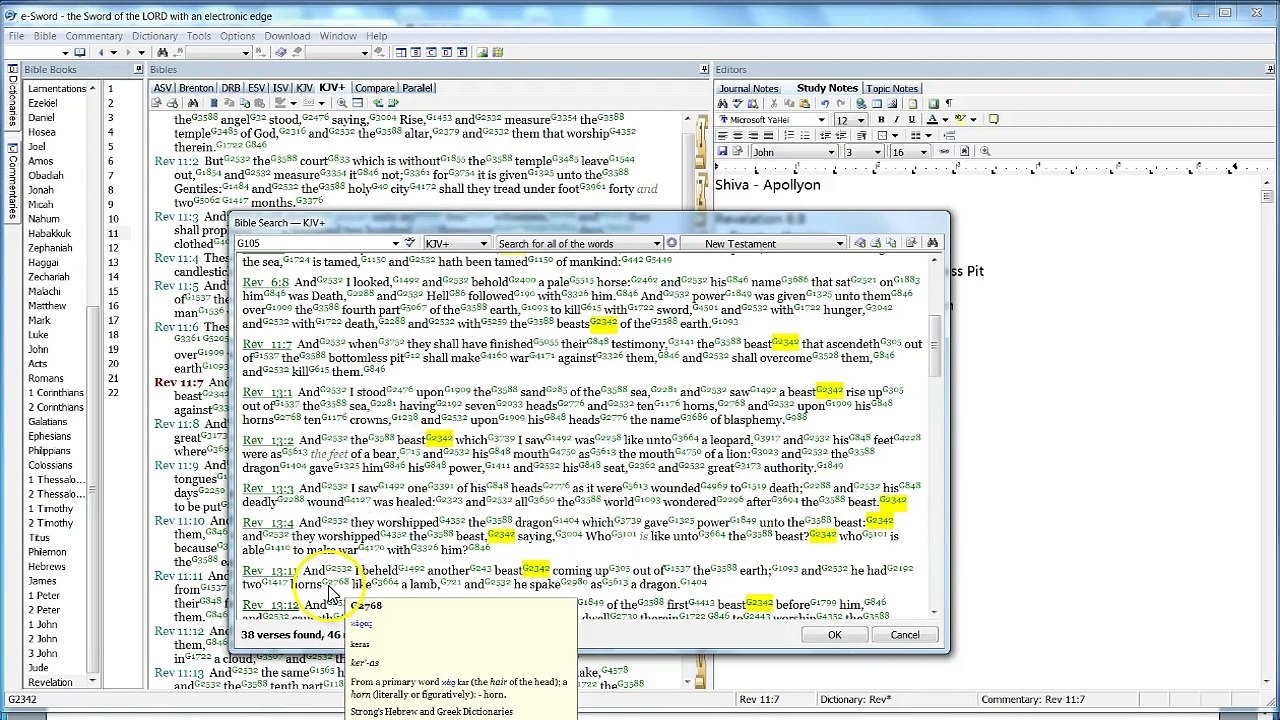Screen dimensions: 1280x720
Task: Paste clipboard into Study Notes editor
Action: click(x=806, y=104)
